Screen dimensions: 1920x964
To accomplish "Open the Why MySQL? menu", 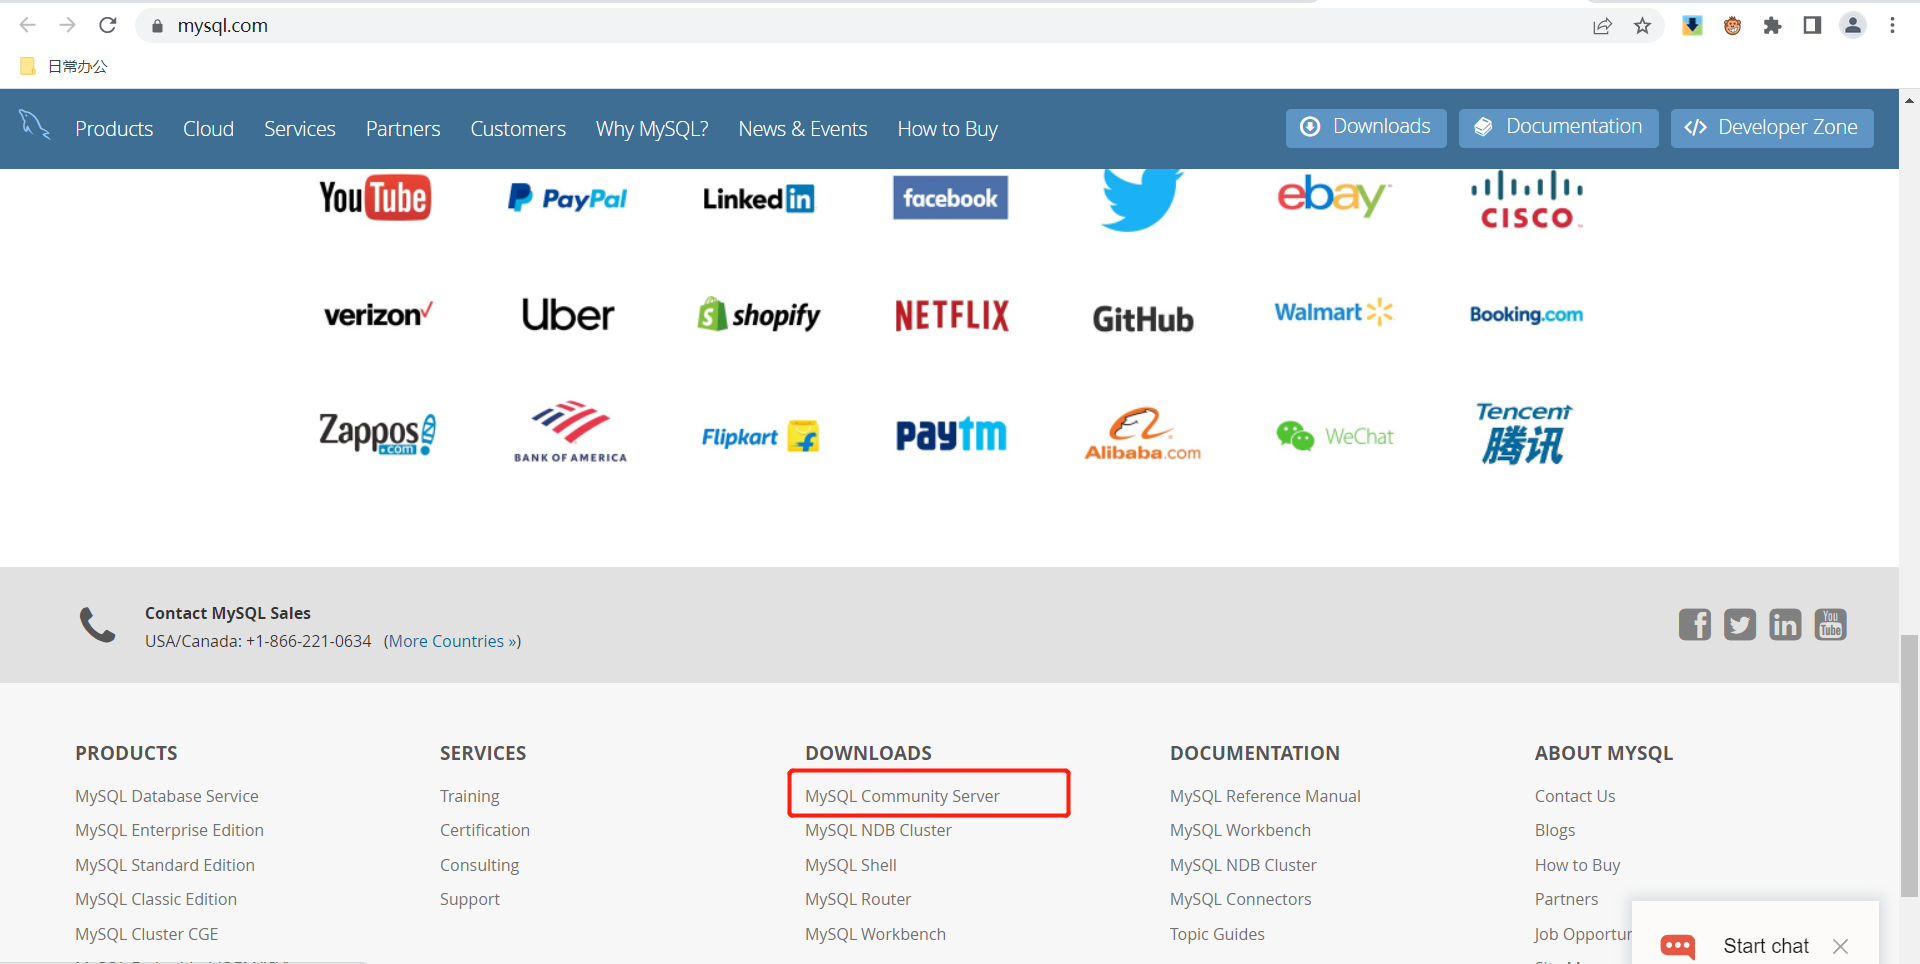I will pos(652,129).
